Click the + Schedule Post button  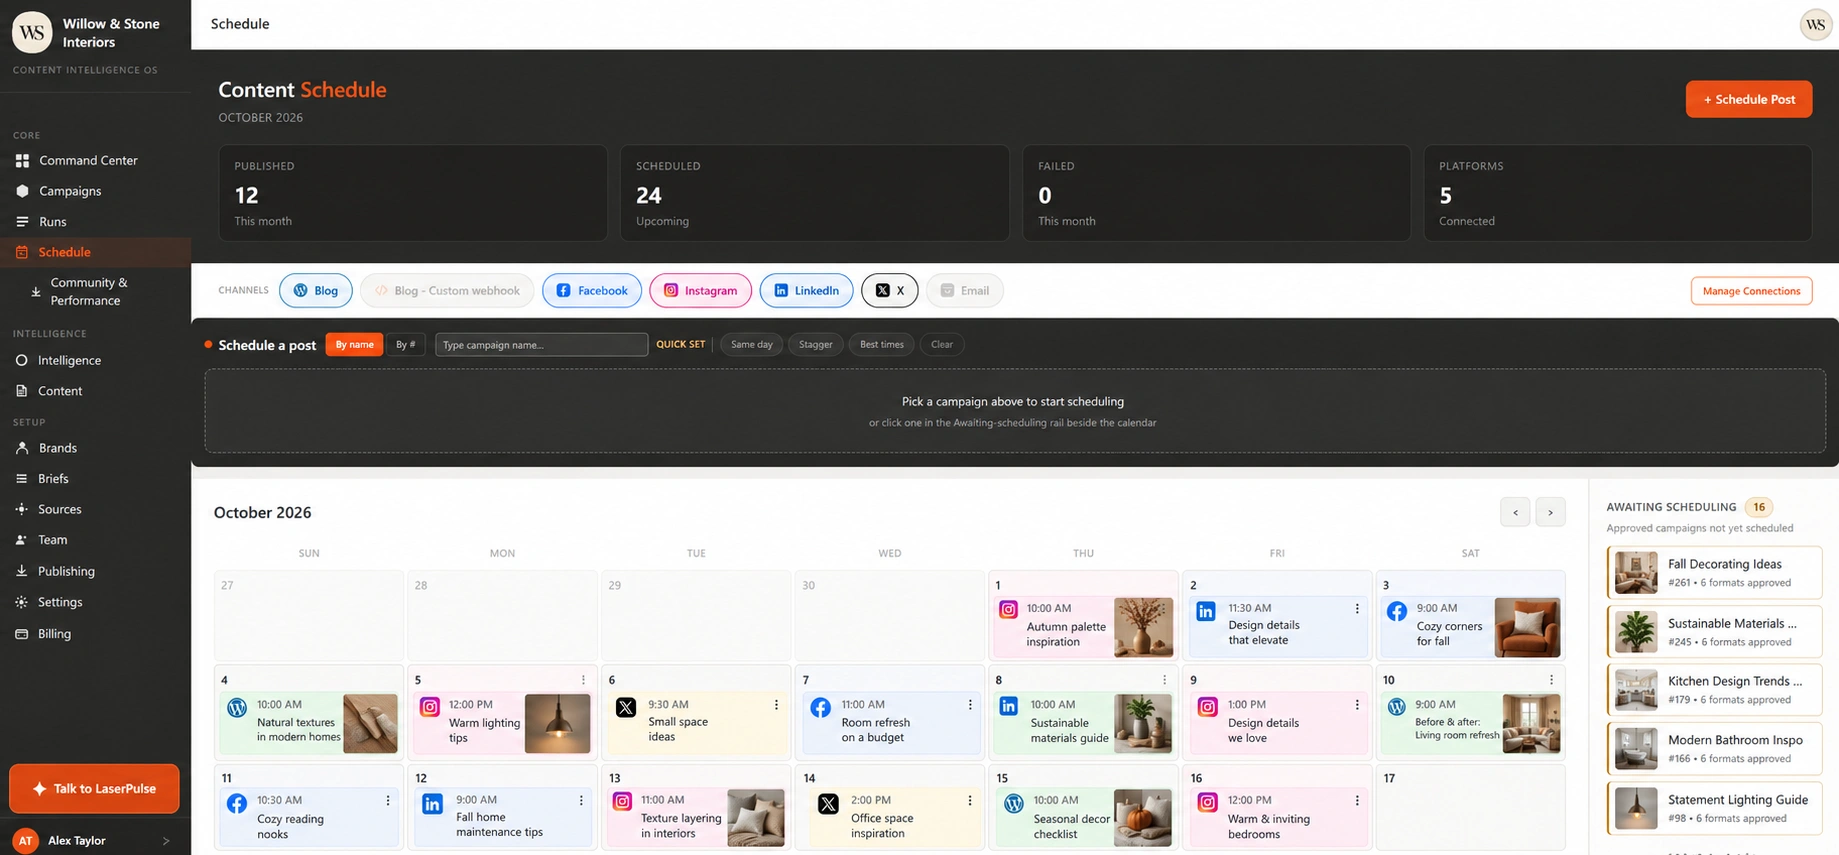[x=1748, y=99]
